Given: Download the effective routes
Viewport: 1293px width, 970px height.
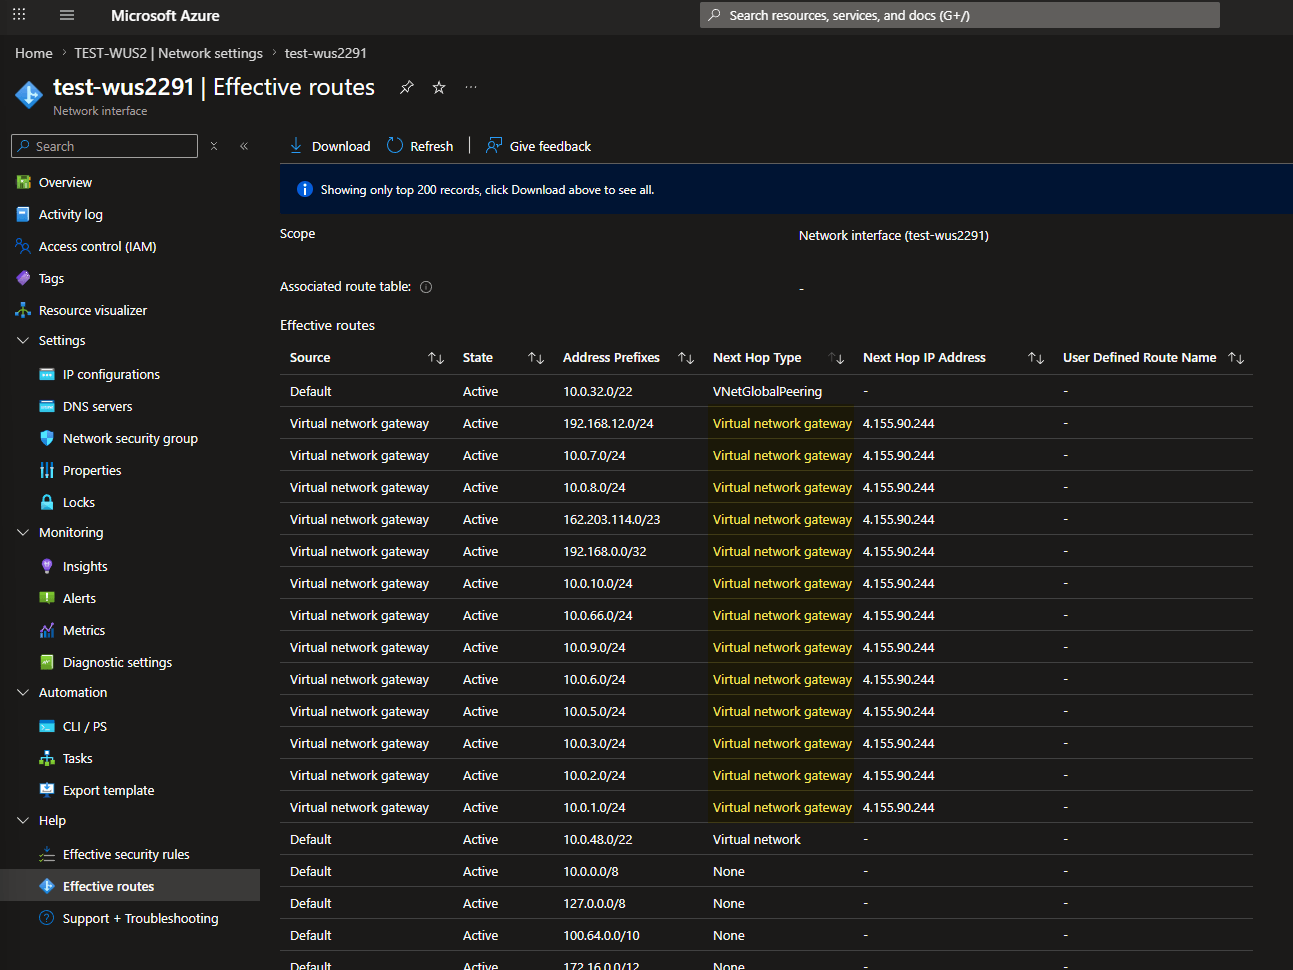Looking at the screenshot, I should pyautogui.click(x=329, y=146).
